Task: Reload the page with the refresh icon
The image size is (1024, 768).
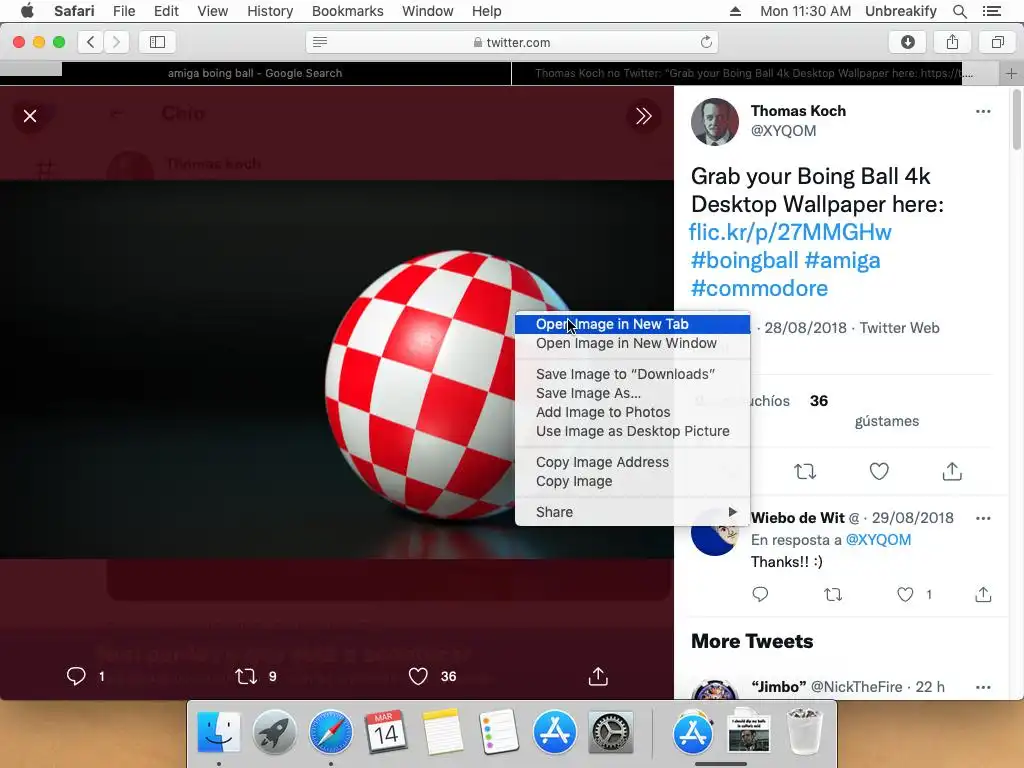Action: click(x=706, y=42)
